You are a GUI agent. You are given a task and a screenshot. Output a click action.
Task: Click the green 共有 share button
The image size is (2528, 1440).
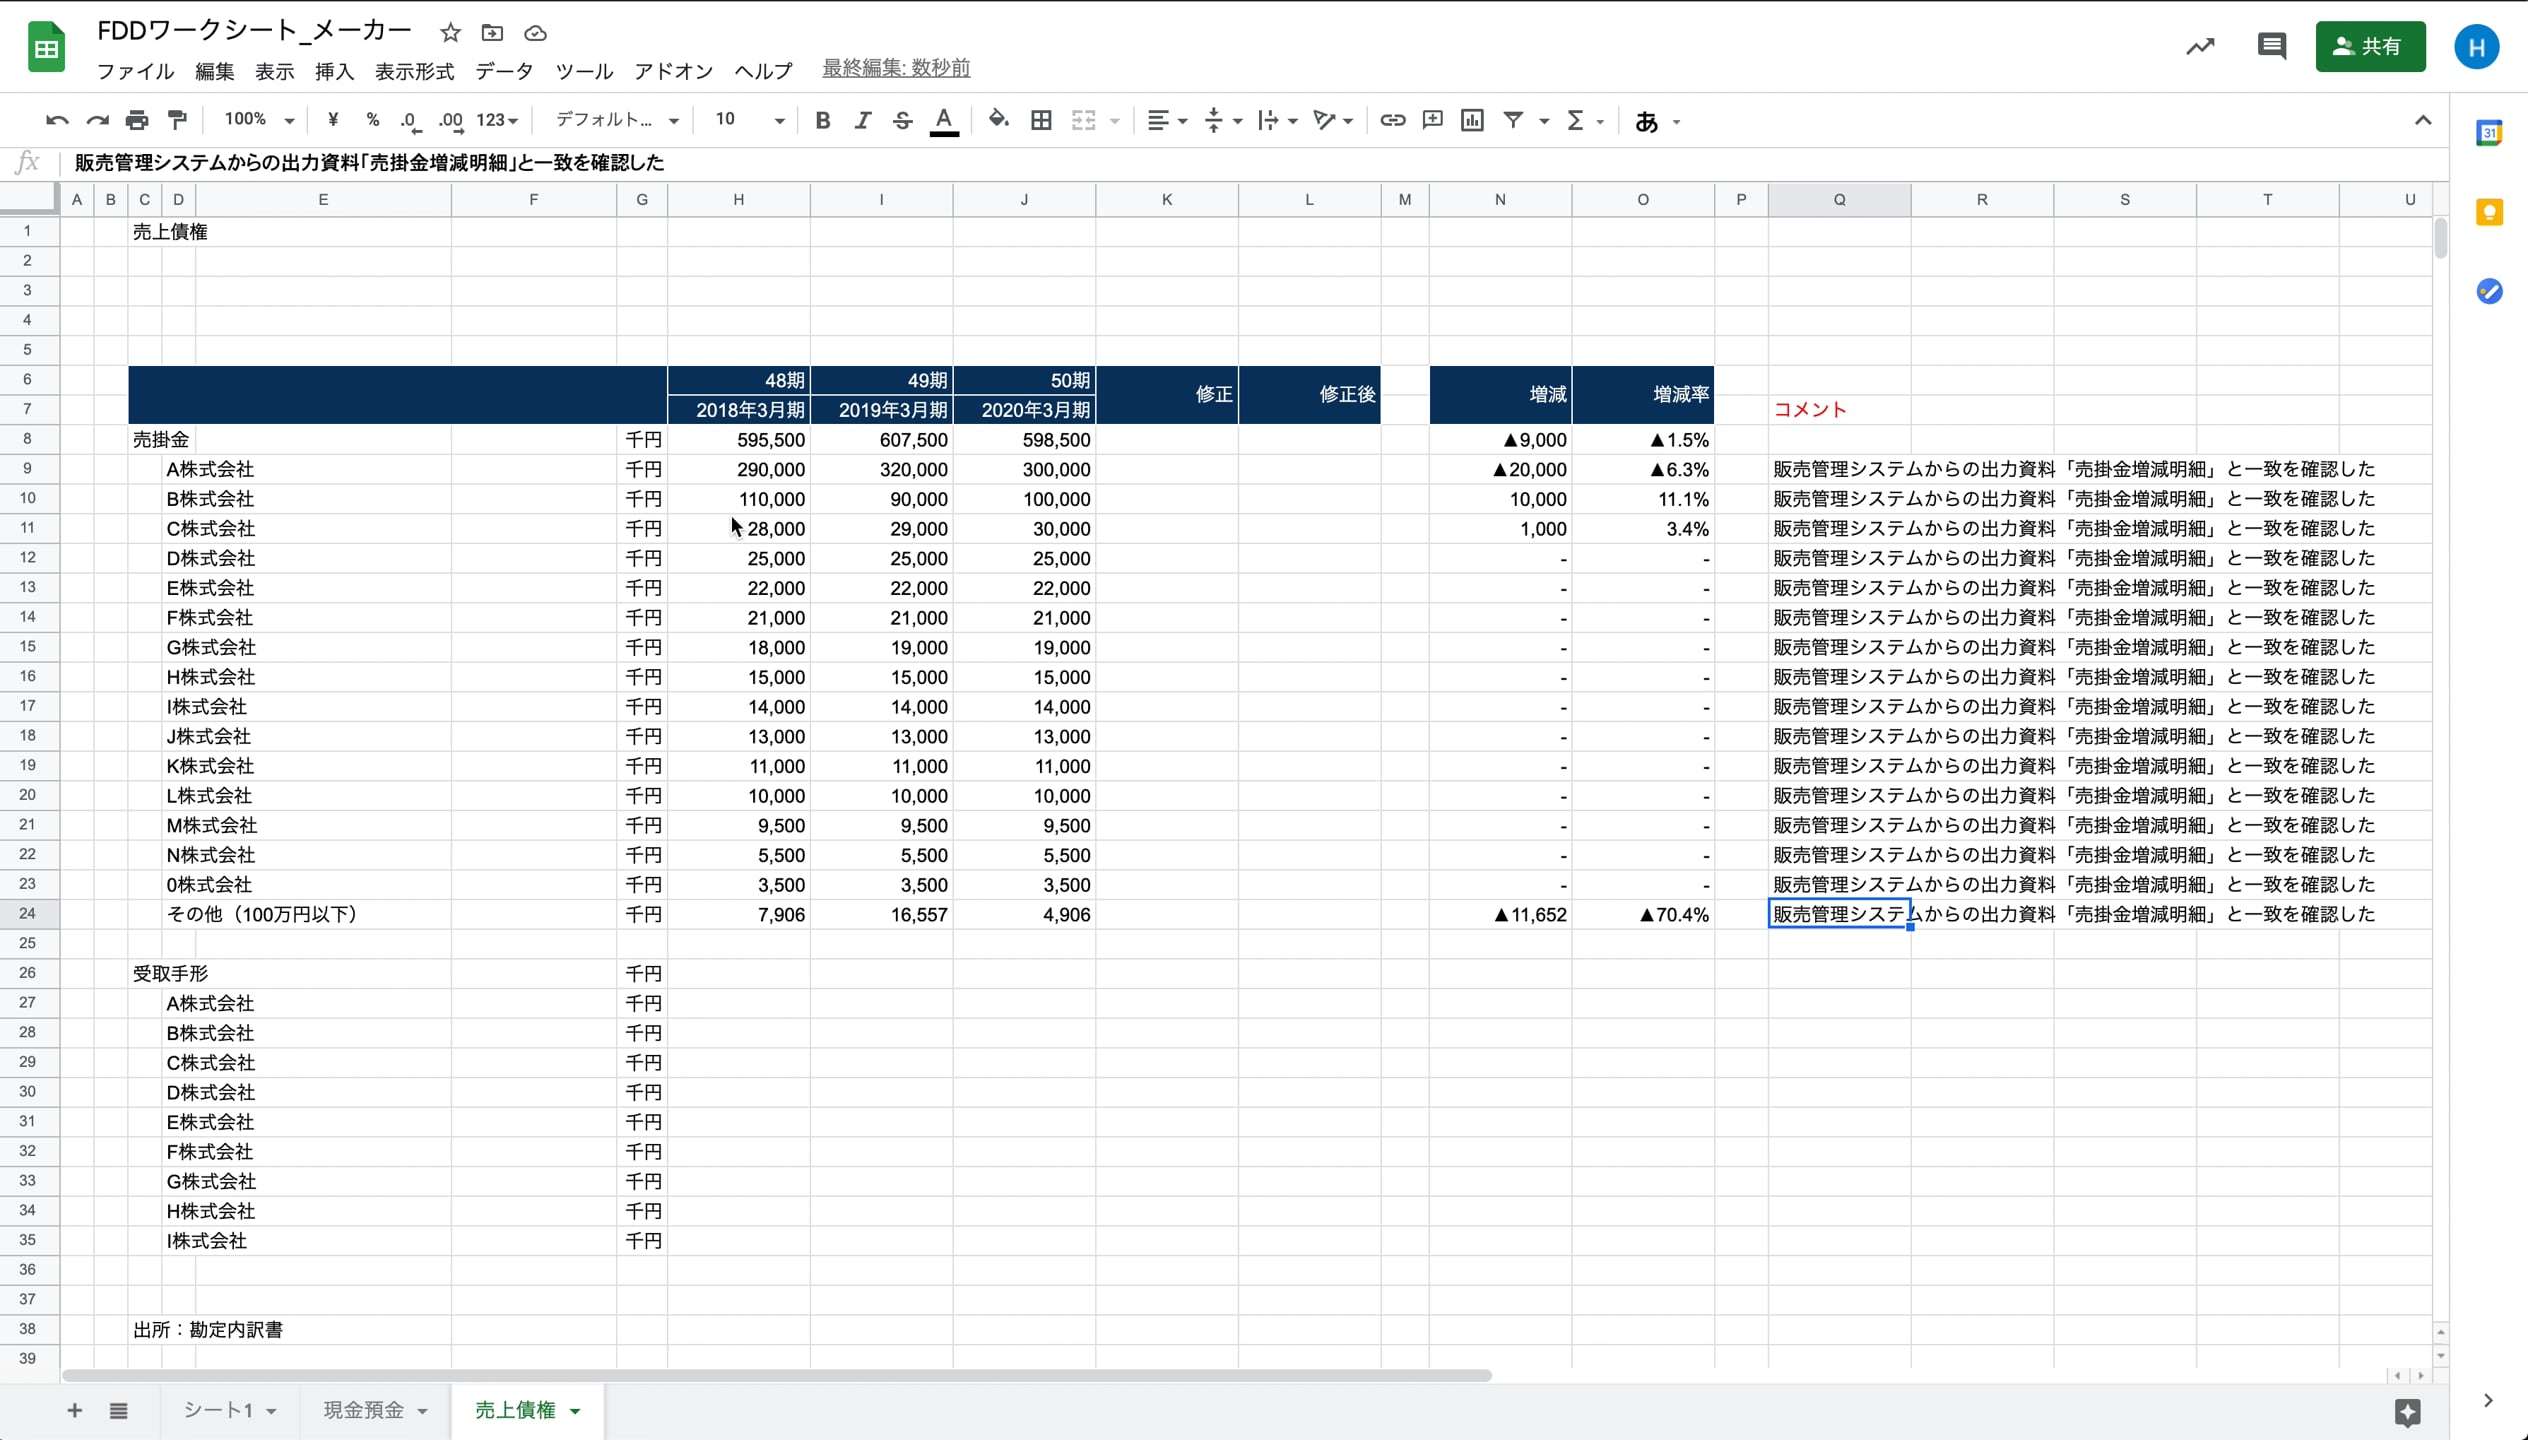point(2370,46)
